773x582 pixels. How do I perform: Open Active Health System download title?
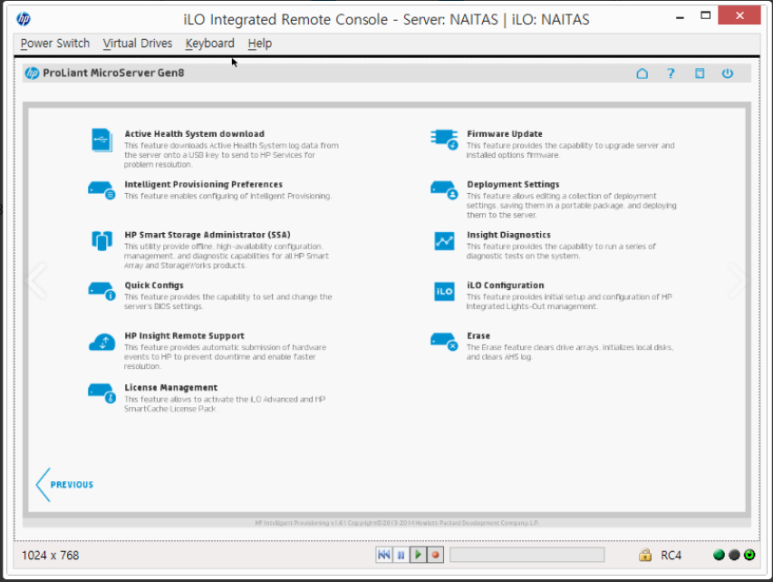click(x=194, y=134)
